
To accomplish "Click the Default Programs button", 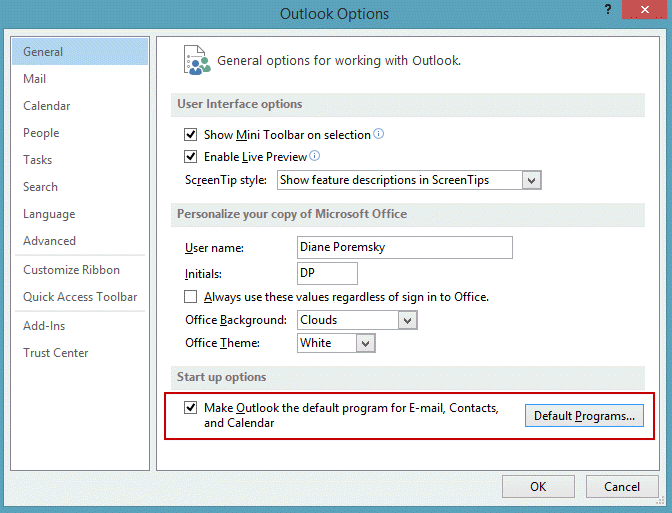I will coord(584,416).
